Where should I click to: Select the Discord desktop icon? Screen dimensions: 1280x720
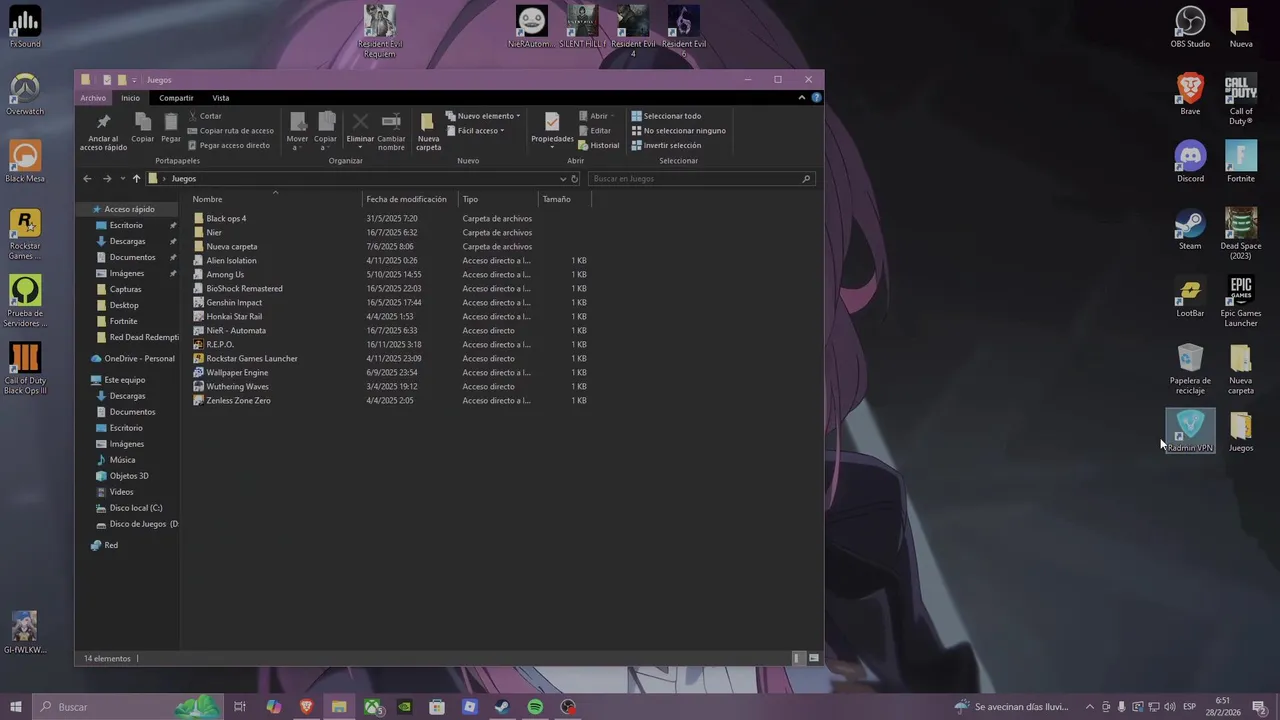(1190, 162)
